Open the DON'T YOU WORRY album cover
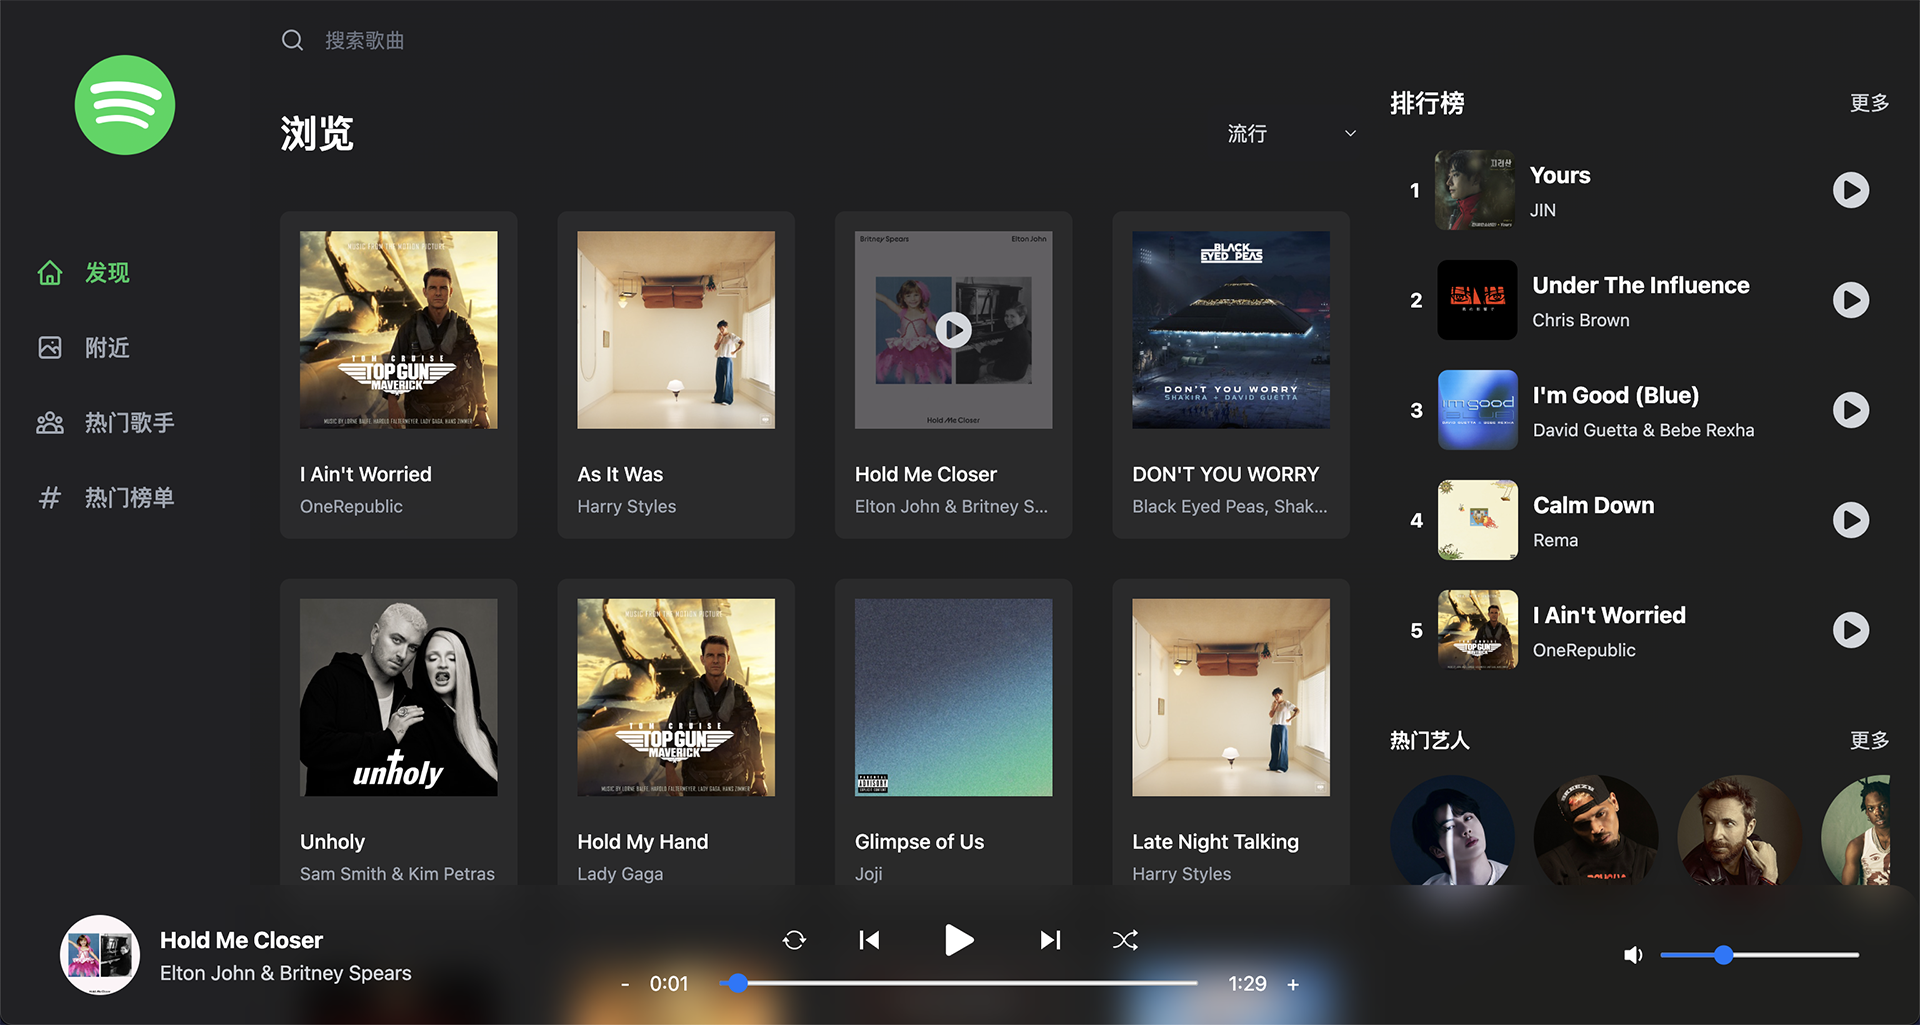This screenshot has height=1025, width=1920. (x=1231, y=330)
